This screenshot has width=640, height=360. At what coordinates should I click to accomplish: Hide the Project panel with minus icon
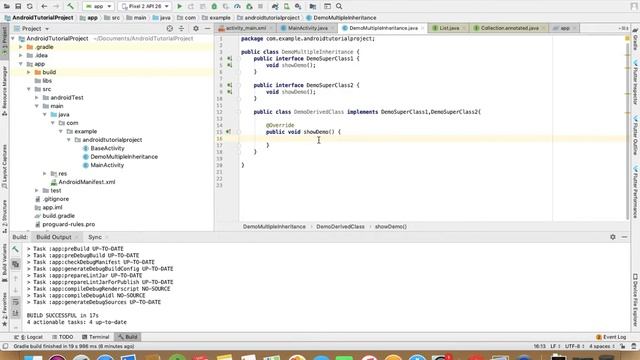[207, 29]
